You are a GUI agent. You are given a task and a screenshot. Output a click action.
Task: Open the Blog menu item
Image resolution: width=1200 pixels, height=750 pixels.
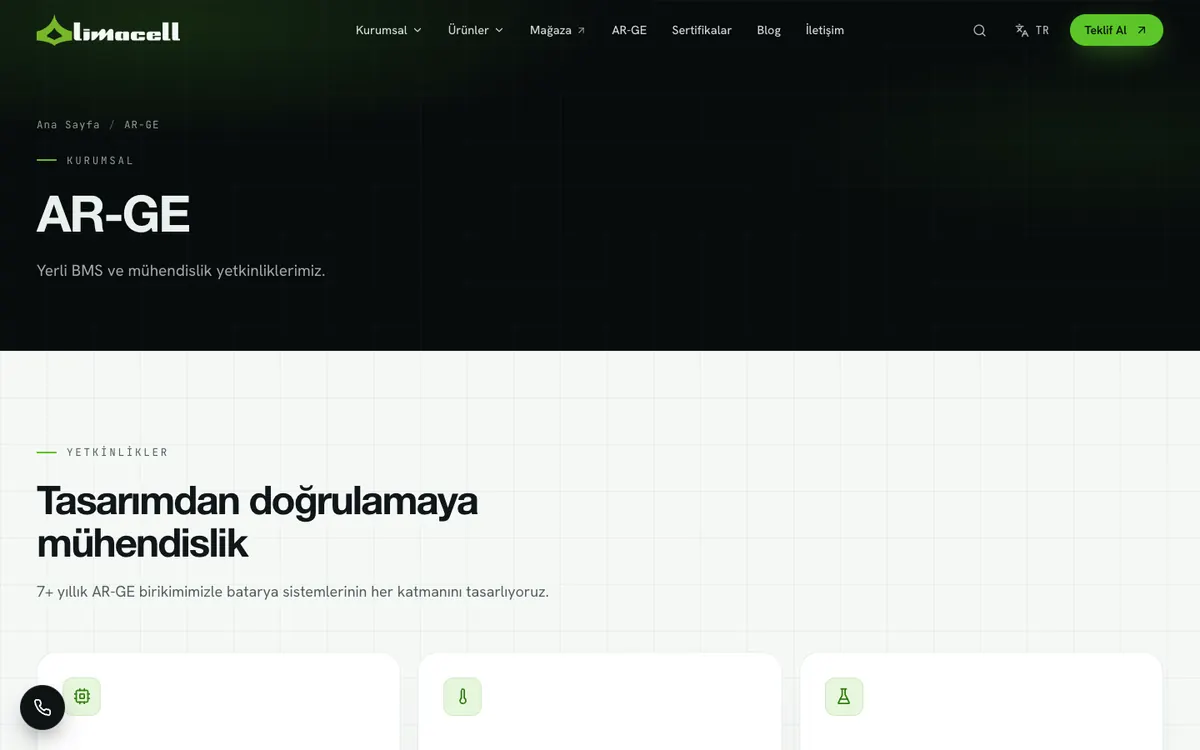769,30
